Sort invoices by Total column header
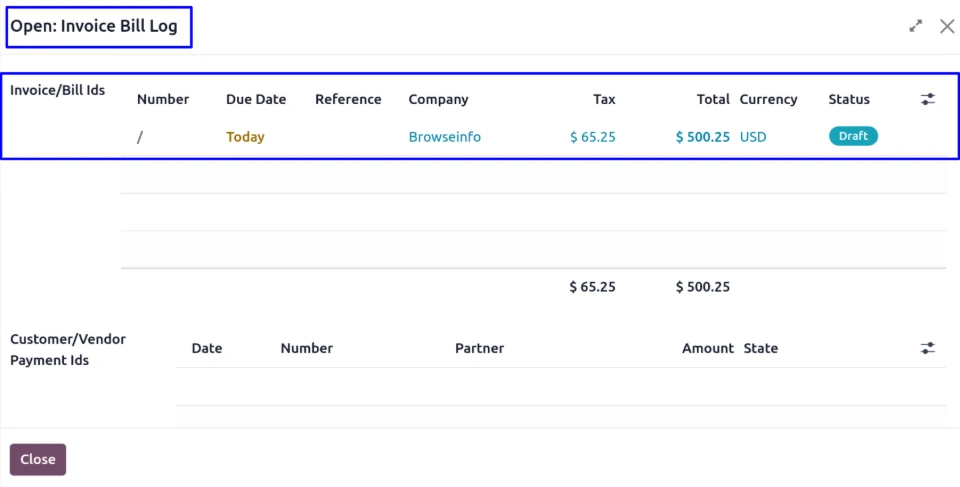 point(713,99)
